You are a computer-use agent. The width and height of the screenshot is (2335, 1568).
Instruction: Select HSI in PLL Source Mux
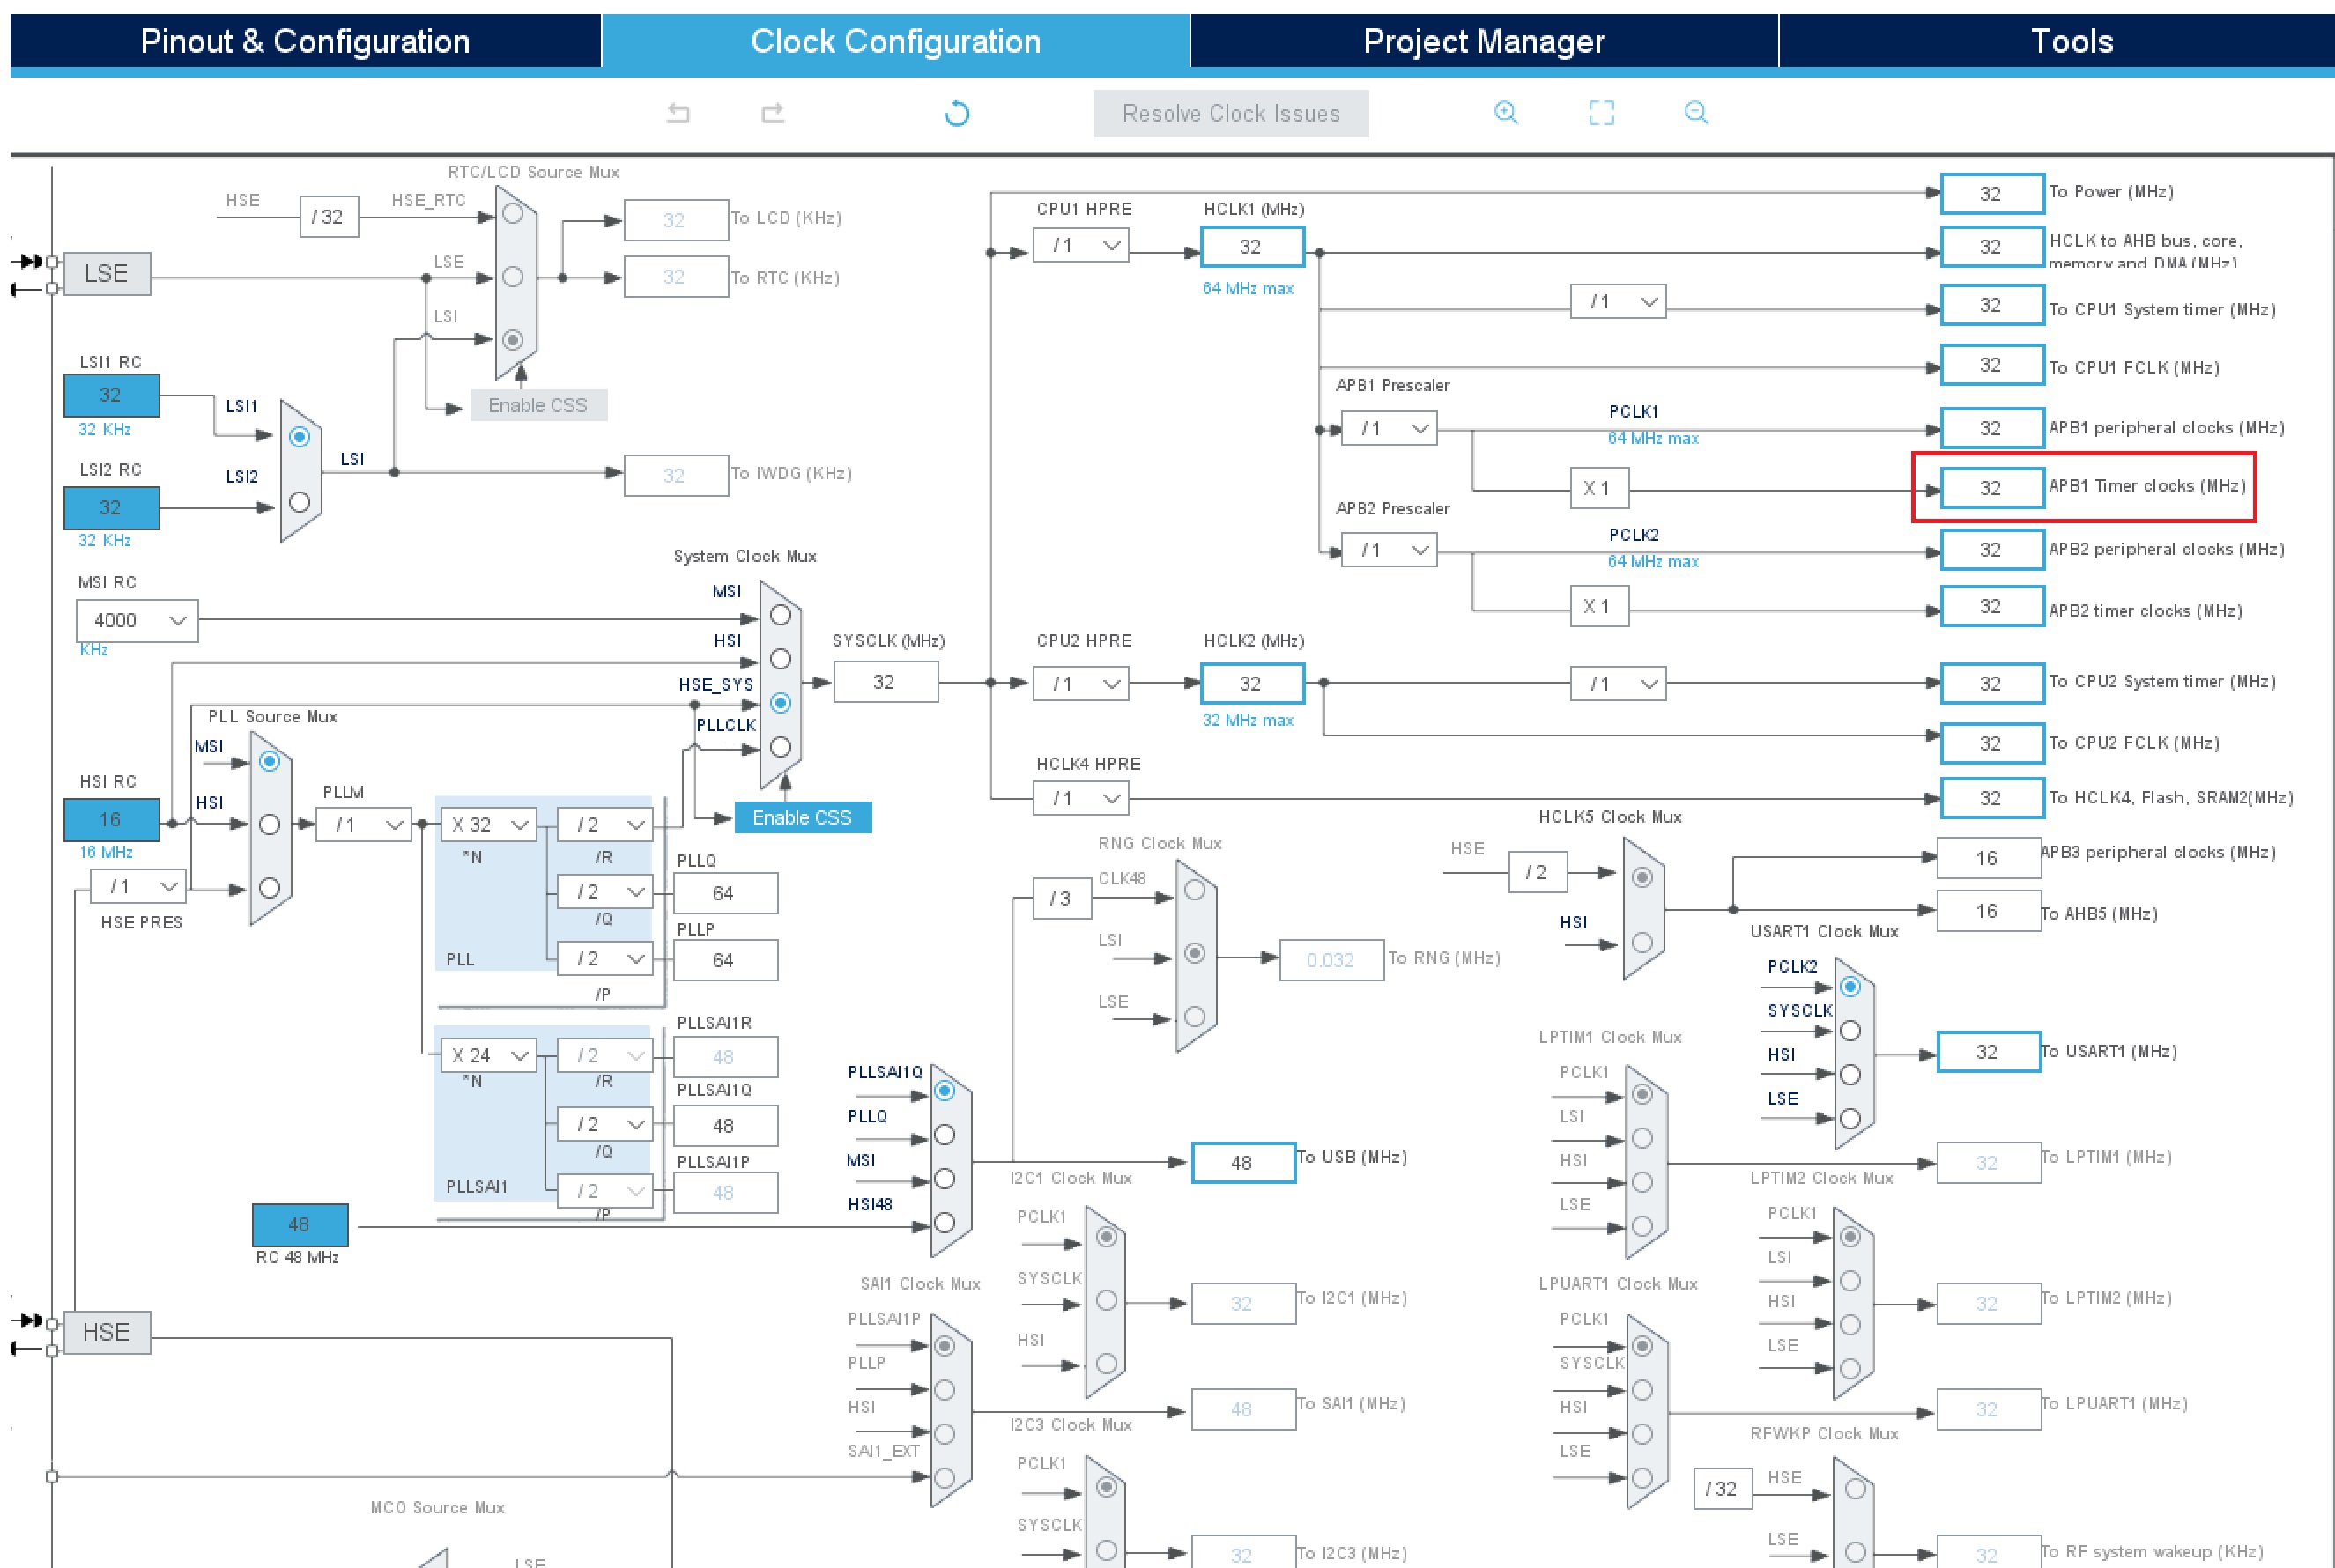point(269,824)
